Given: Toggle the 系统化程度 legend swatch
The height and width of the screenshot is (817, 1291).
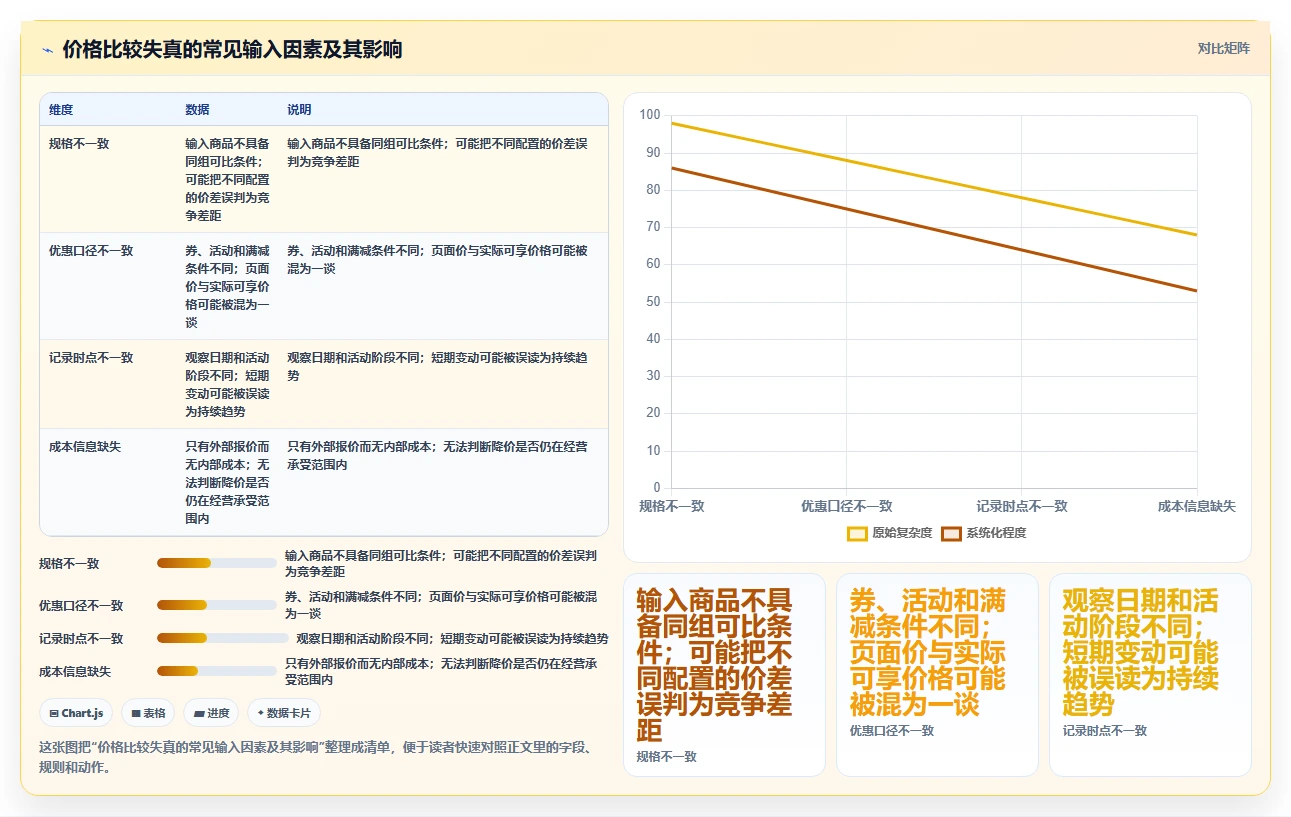Looking at the screenshot, I should point(951,533).
